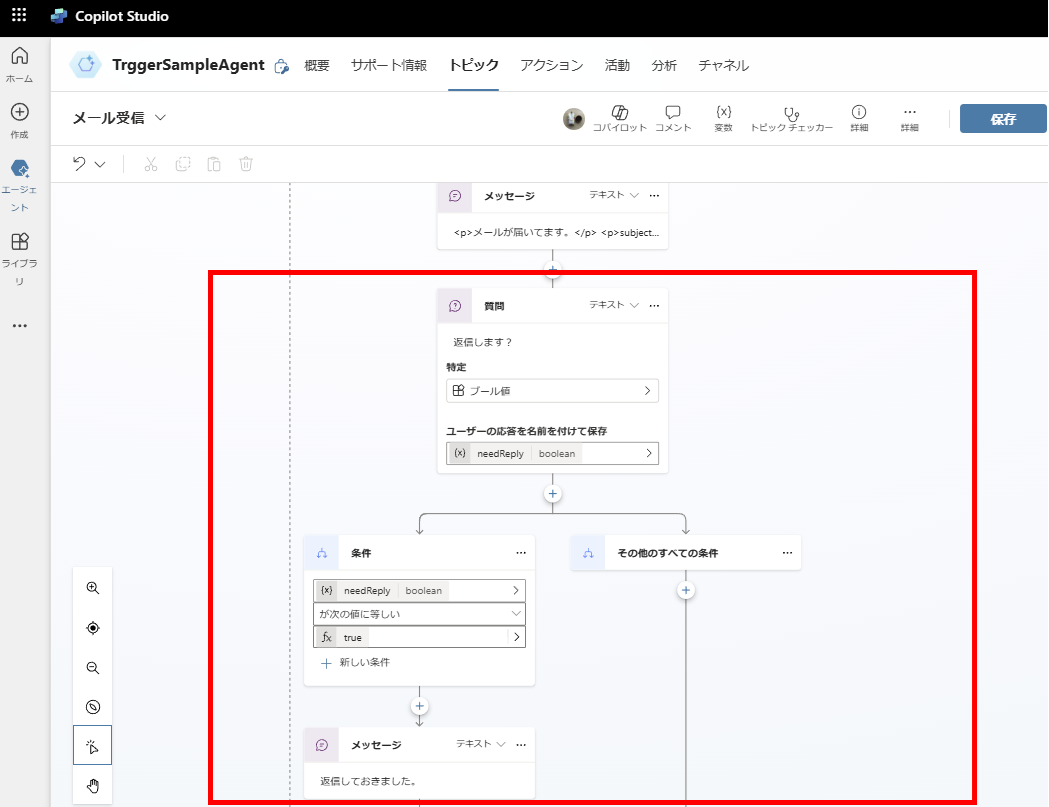Image resolution: width=1049 pixels, height=807 pixels.
Task: Open the コメント panel icon
Action: (x=672, y=118)
